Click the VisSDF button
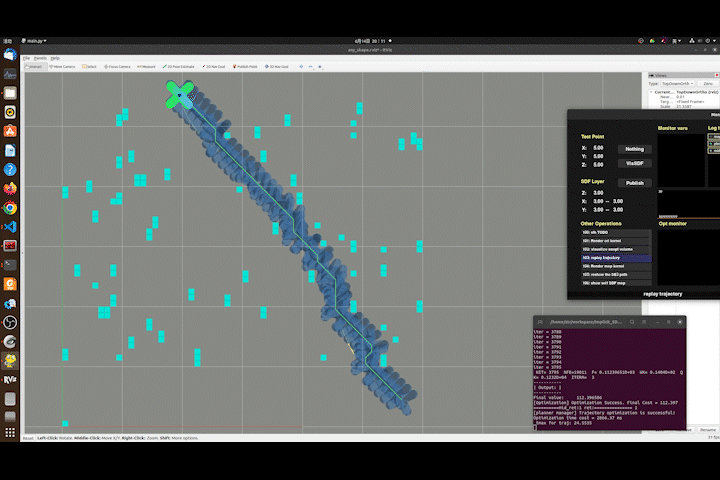This screenshot has height=480, width=720. pos(634,163)
